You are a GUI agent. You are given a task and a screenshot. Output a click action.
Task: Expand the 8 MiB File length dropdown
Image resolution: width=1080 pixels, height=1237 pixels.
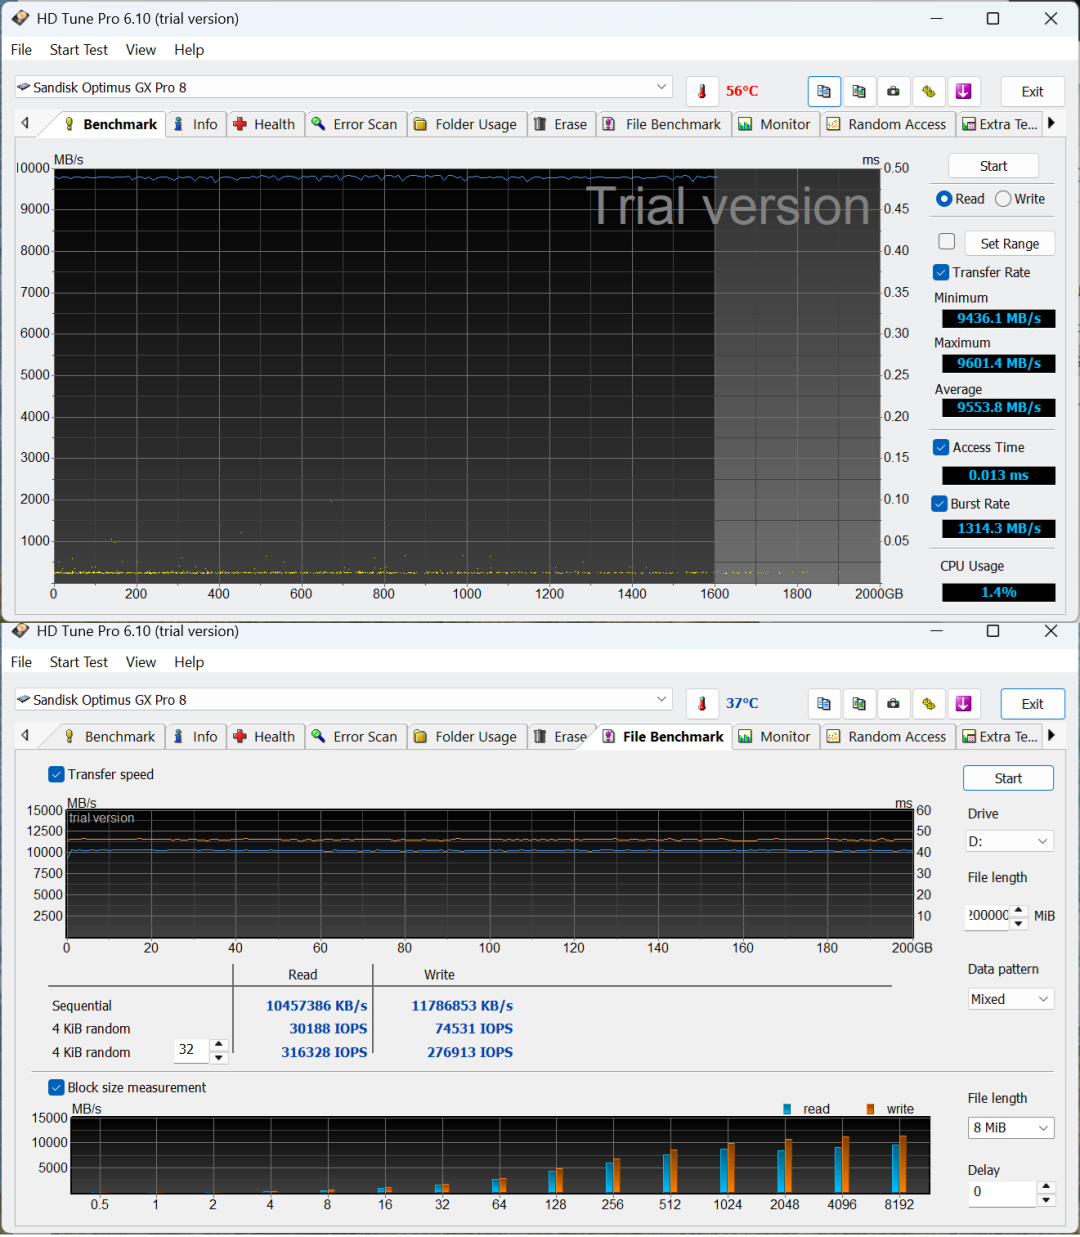(x=1011, y=1127)
